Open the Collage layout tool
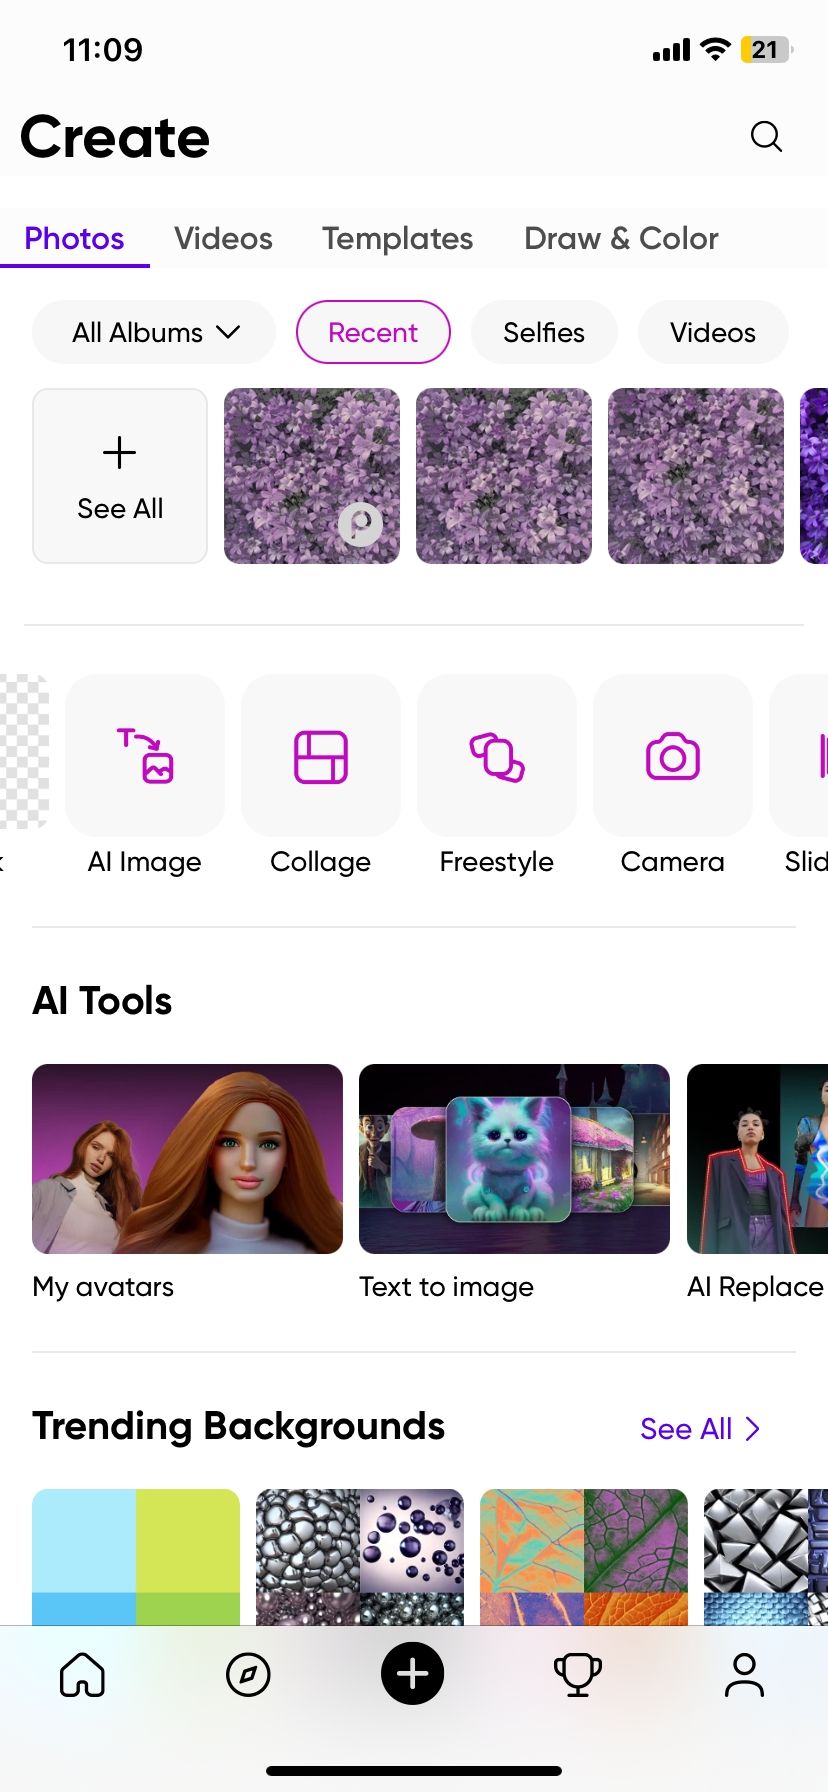This screenshot has width=828, height=1792. click(x=321, y=755)
